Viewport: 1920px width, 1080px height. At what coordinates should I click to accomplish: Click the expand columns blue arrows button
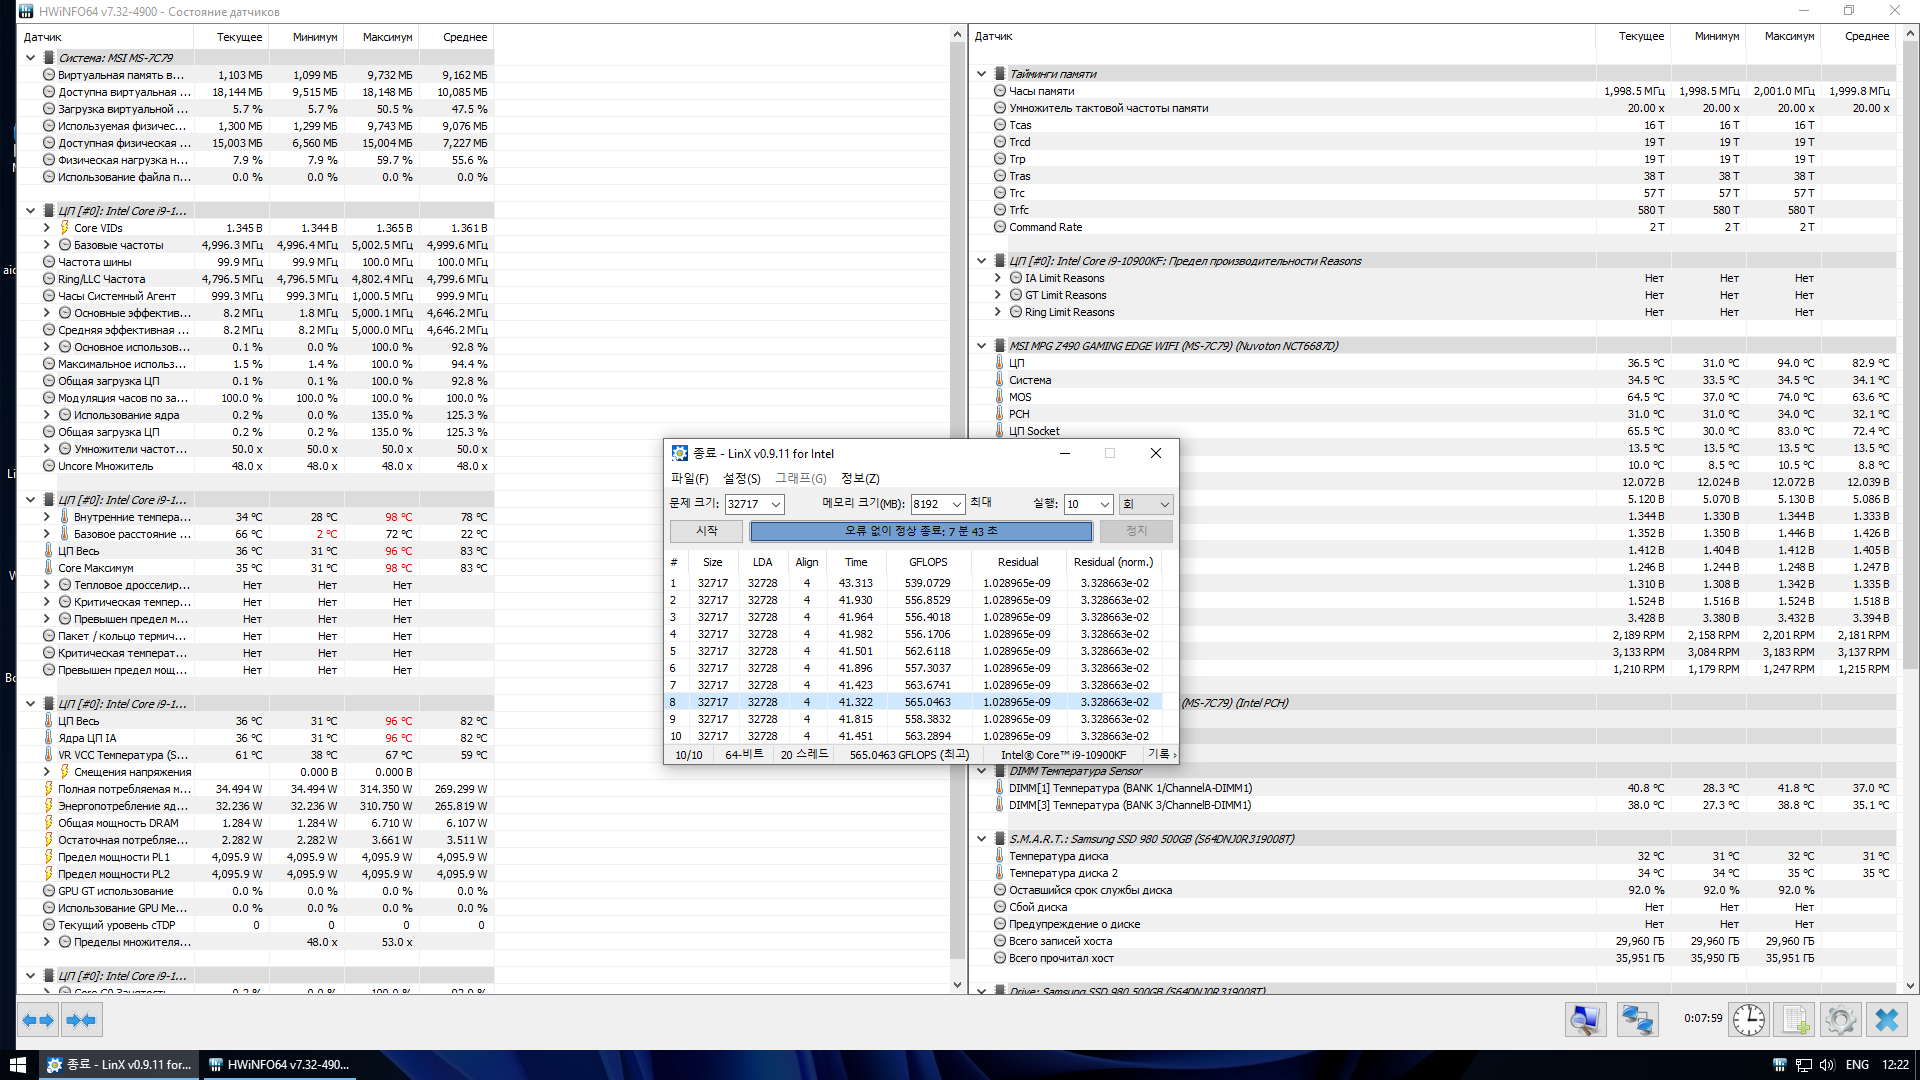click(x=38, y=1020)
